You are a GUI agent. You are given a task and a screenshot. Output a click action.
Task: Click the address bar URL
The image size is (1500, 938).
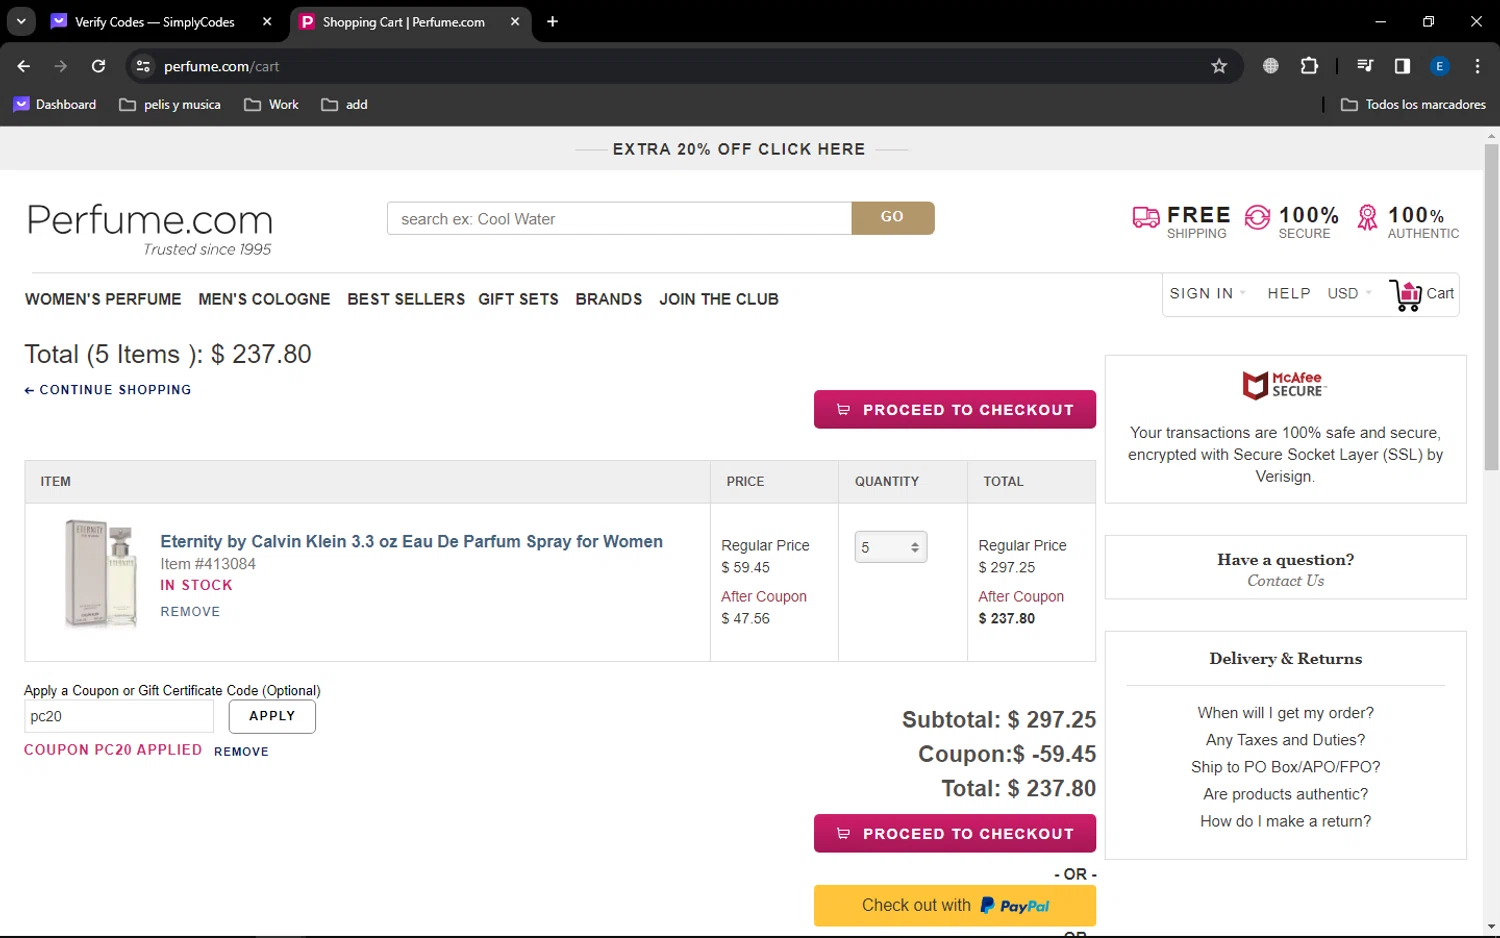[221, 66]
